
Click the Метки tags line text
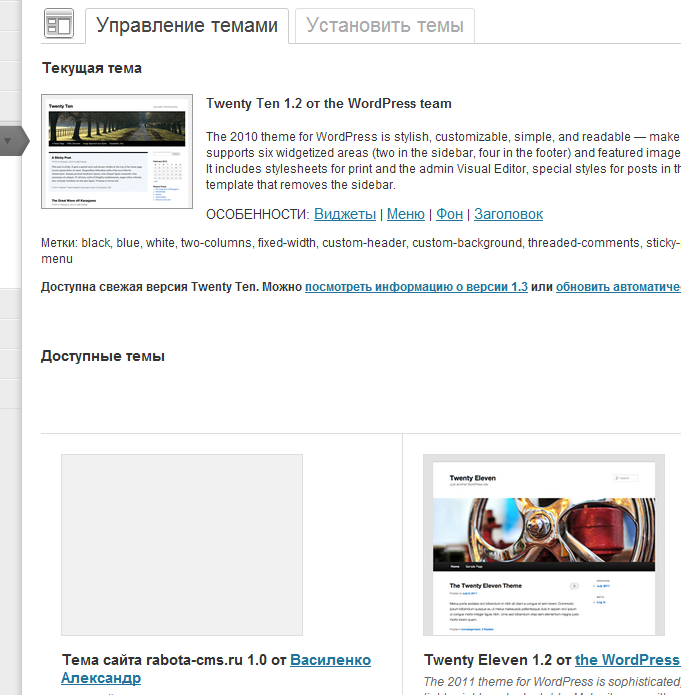pos(361,251)
